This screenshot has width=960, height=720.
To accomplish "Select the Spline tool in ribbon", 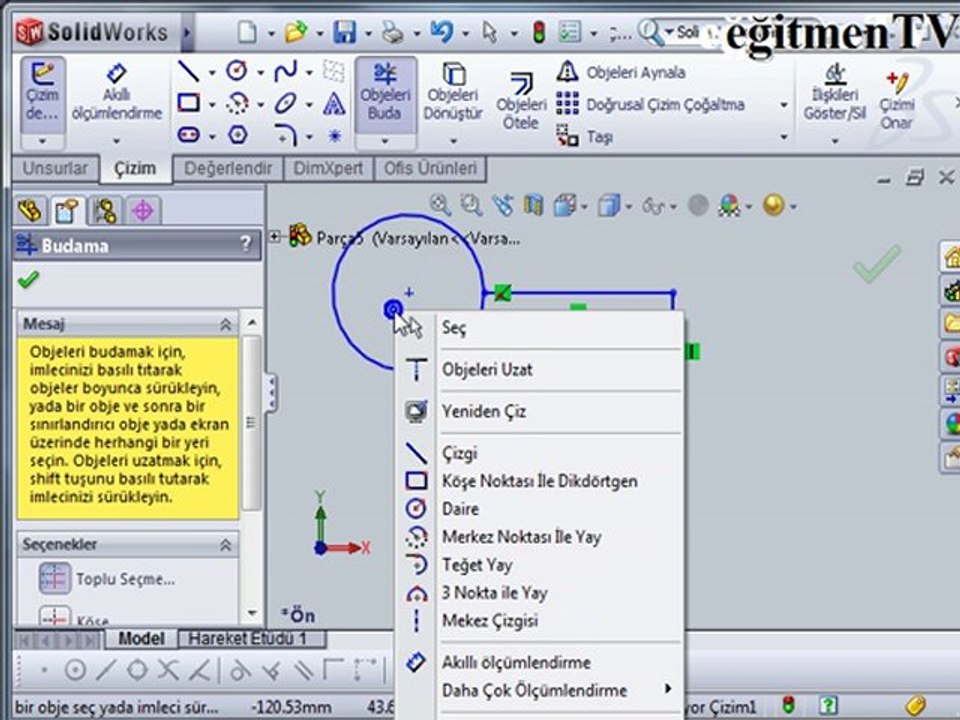I will 286,71.
